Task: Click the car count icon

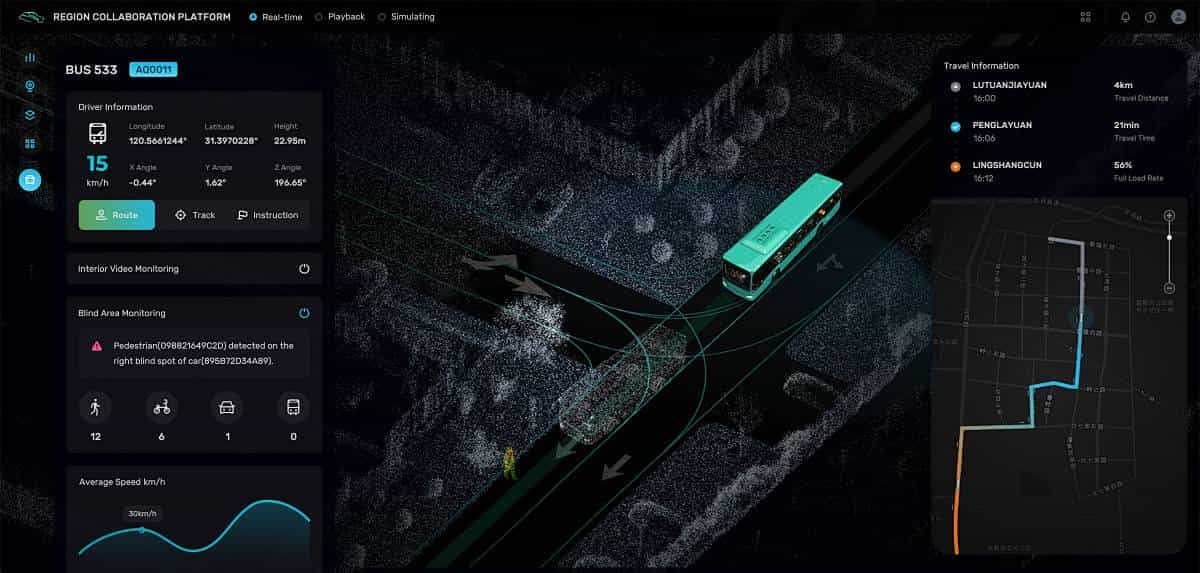Action: [x=227, y=407]
